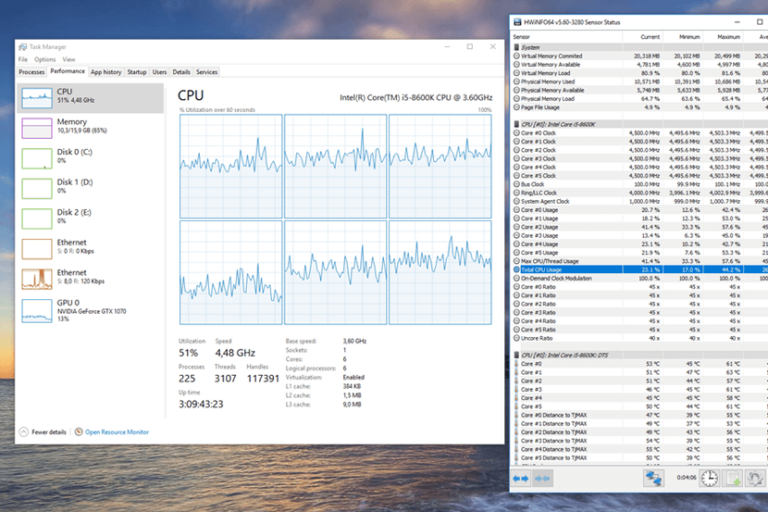Select Disk 2 (E:) in the sidebar
The image size is (768, 512).
pos(90,219)
